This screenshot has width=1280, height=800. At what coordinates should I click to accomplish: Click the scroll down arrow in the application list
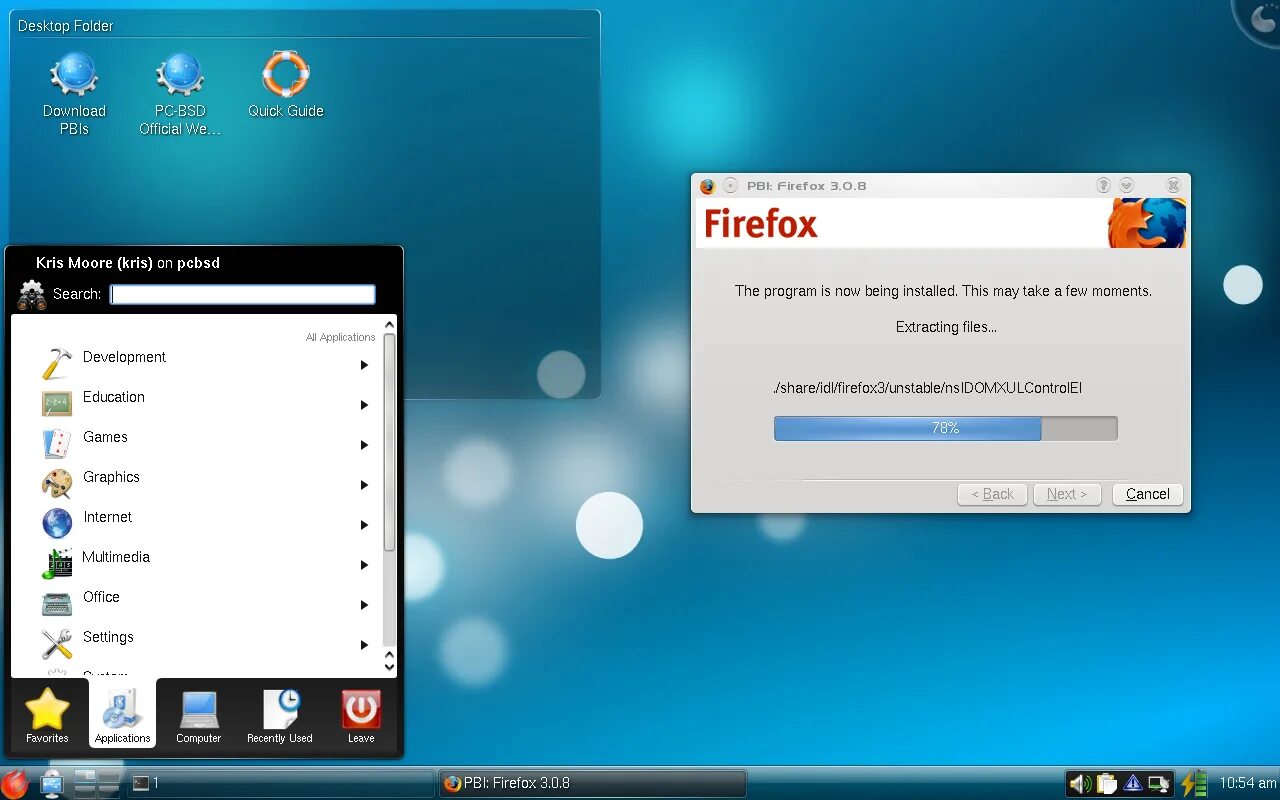(390, 667)
